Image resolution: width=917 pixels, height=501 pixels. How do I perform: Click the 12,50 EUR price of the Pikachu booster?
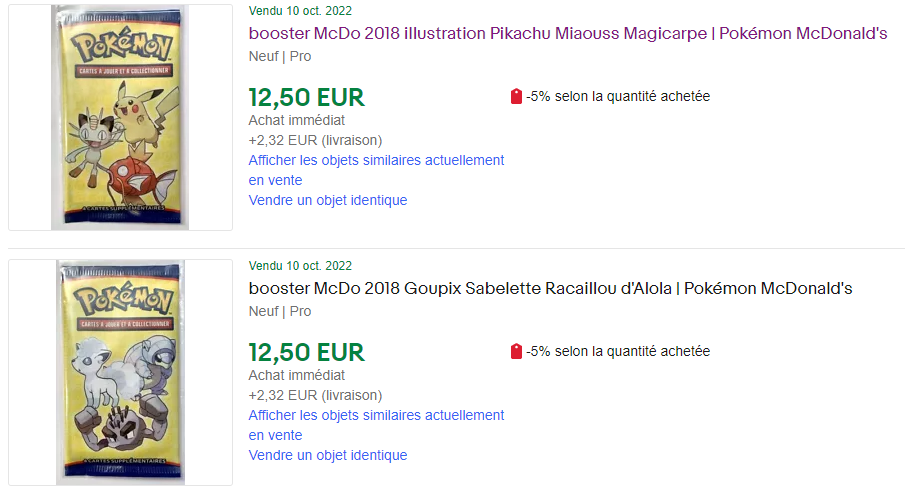[306, 98]
